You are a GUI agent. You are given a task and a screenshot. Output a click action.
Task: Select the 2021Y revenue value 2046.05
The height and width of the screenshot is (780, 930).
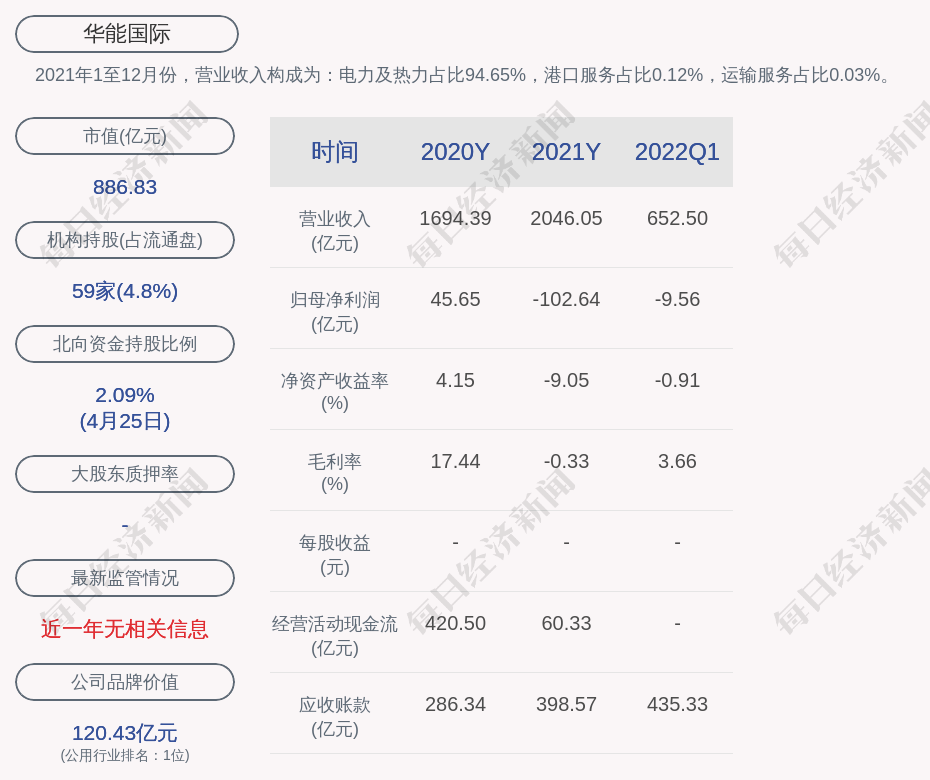point(566,218)
